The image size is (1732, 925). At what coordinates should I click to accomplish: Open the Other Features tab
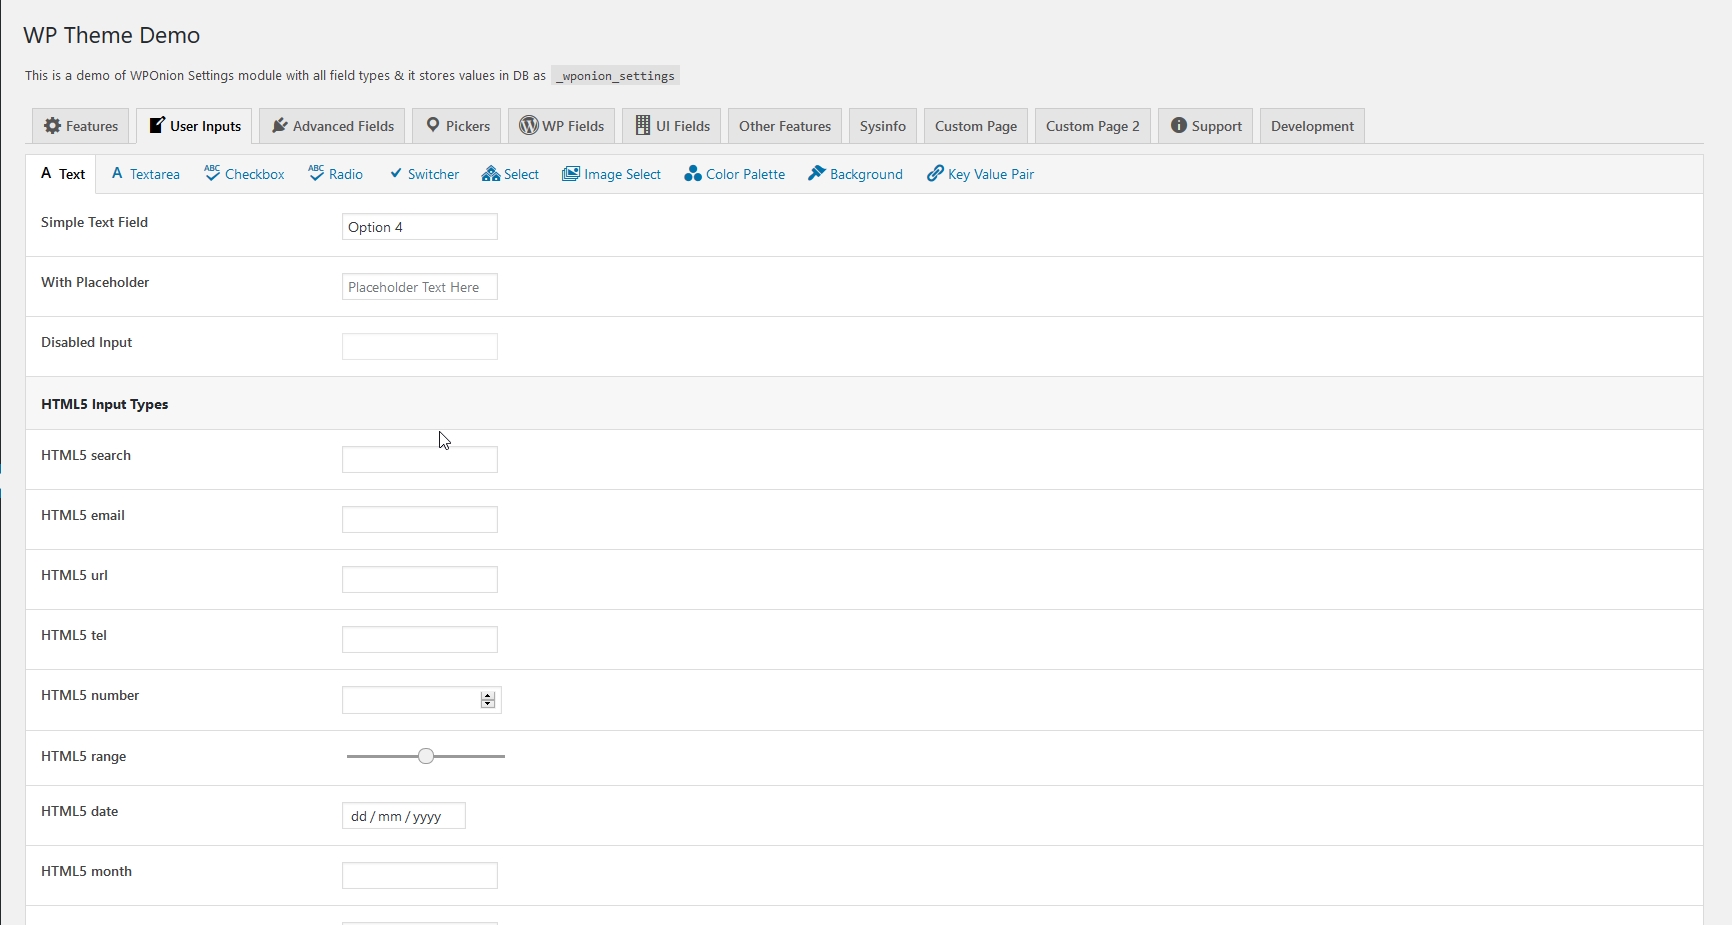point(785,126)
